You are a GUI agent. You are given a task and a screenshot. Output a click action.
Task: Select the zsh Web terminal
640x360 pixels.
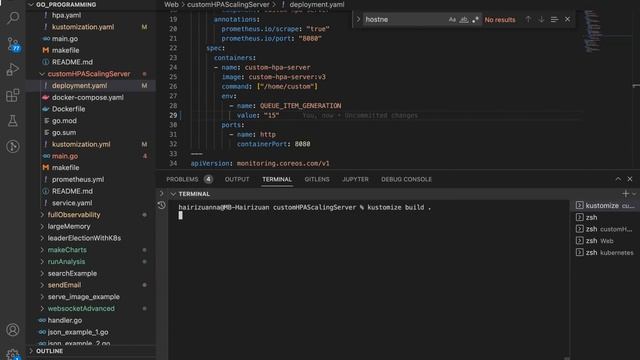click(605, 241)
